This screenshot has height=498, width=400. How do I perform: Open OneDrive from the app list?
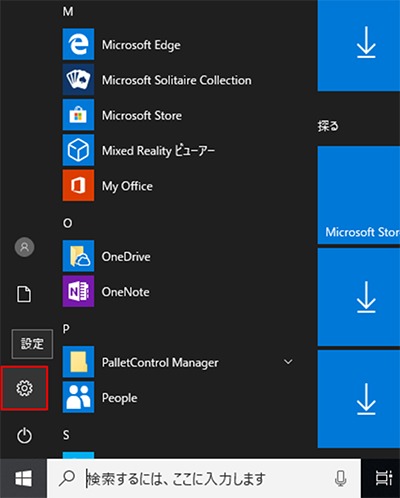tap(126, 257)
